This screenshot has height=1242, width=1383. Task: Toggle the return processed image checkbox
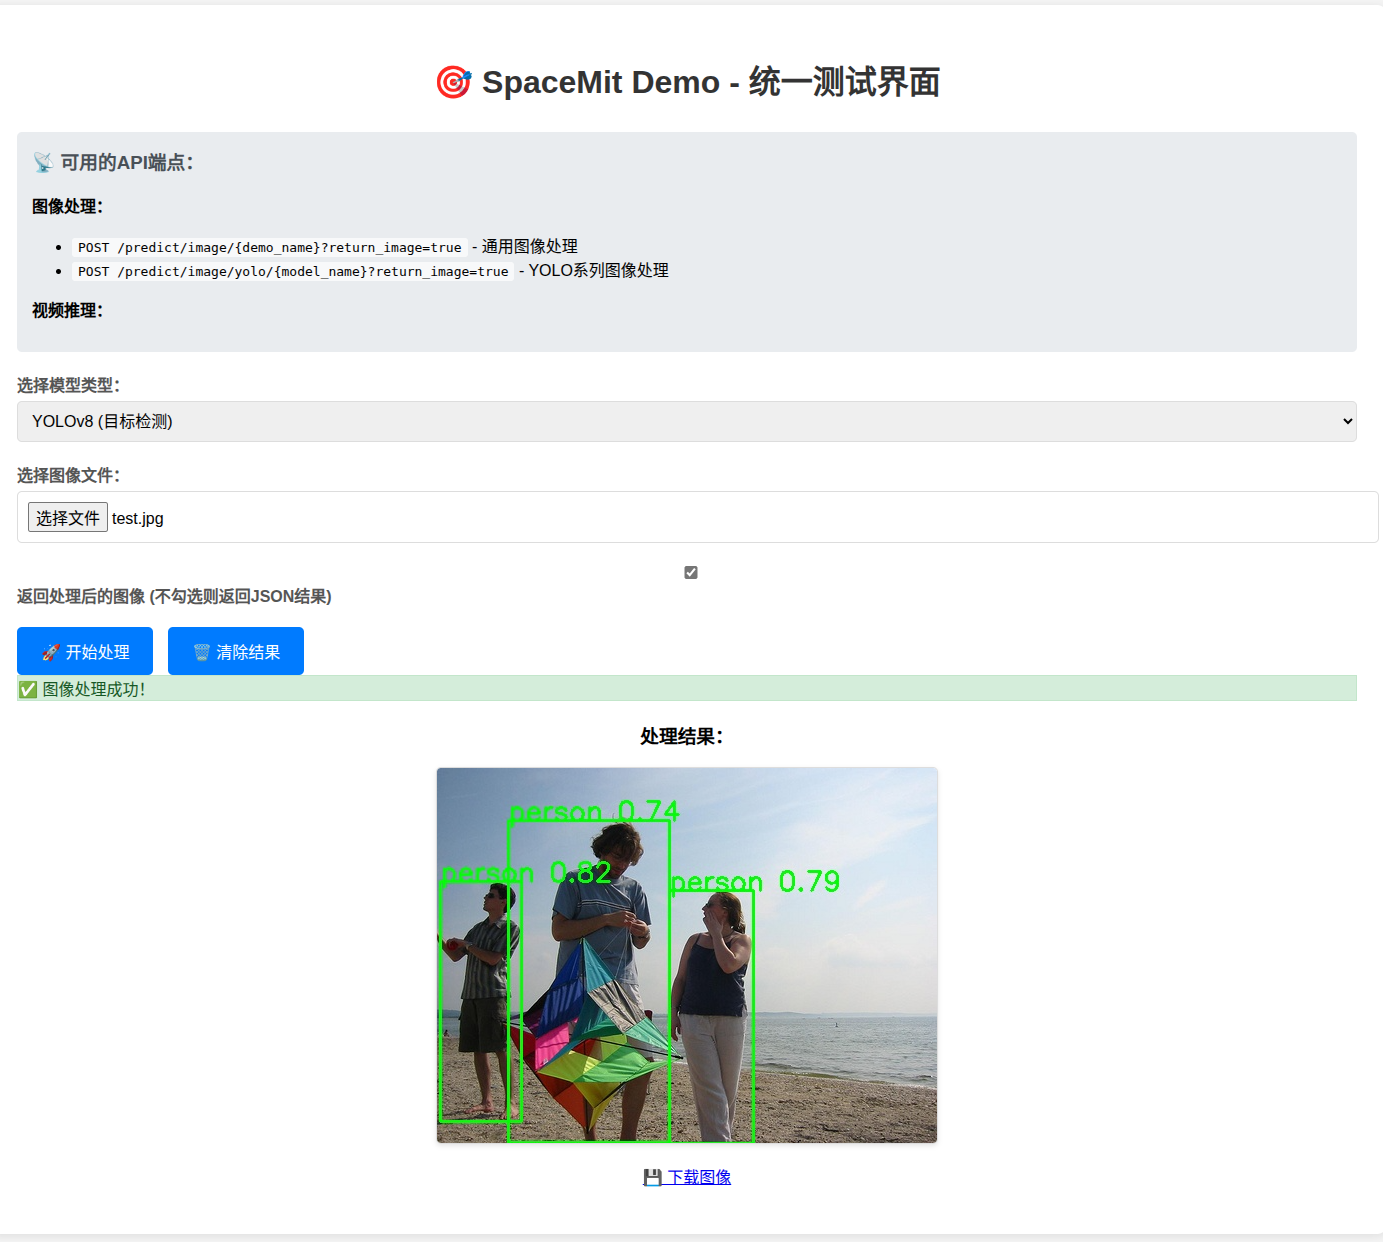[691, 572]
